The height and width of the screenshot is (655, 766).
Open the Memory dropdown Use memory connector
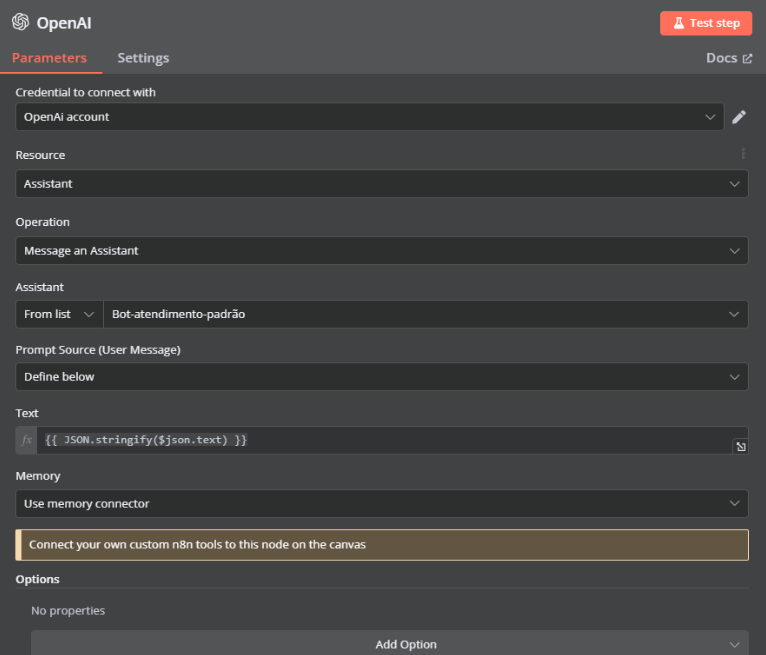tap(382, 504)
